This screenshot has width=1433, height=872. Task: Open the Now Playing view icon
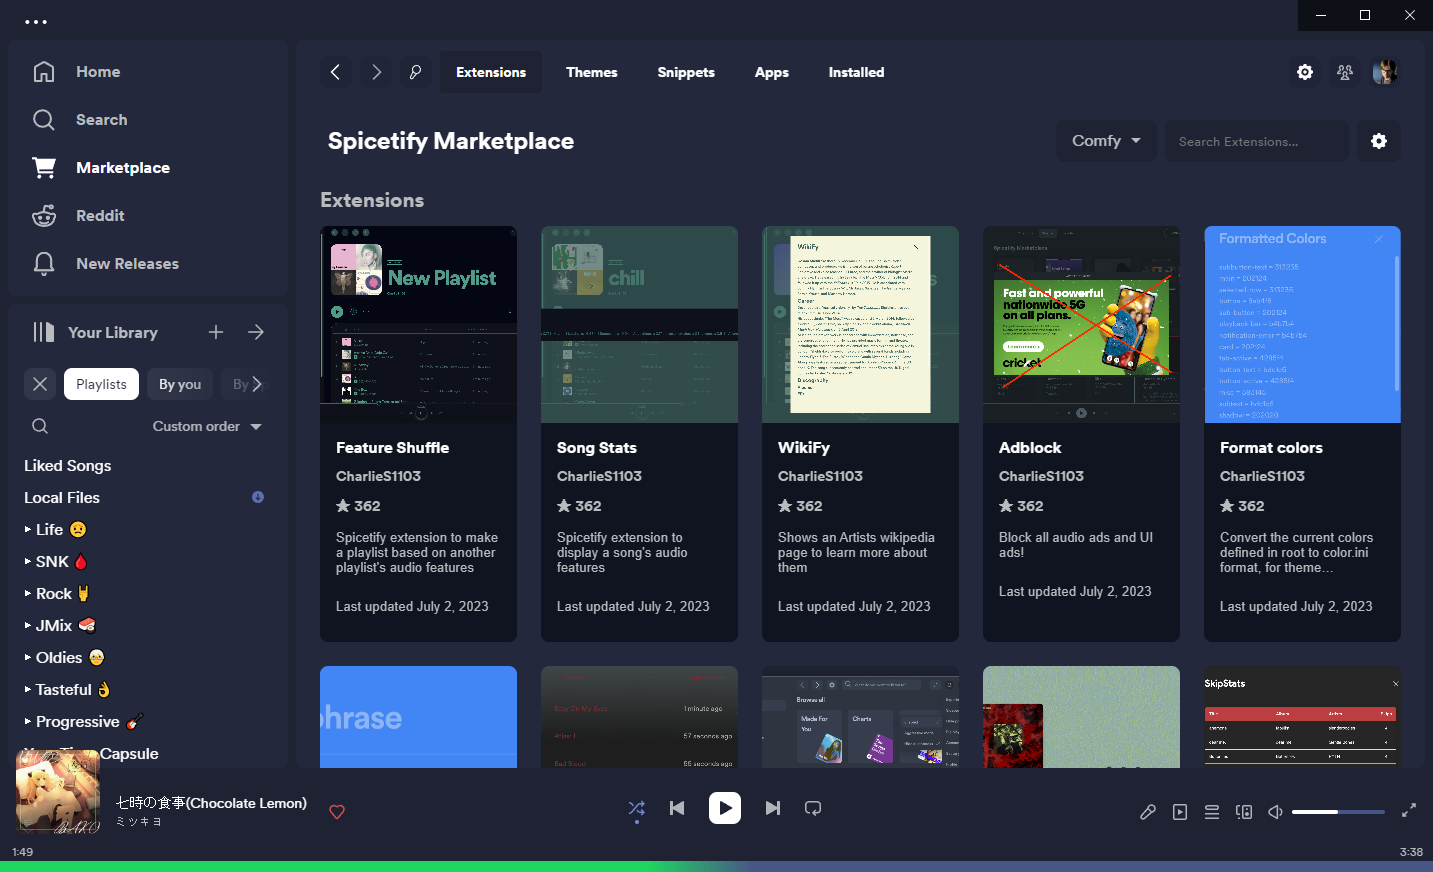pos(1180,812)
